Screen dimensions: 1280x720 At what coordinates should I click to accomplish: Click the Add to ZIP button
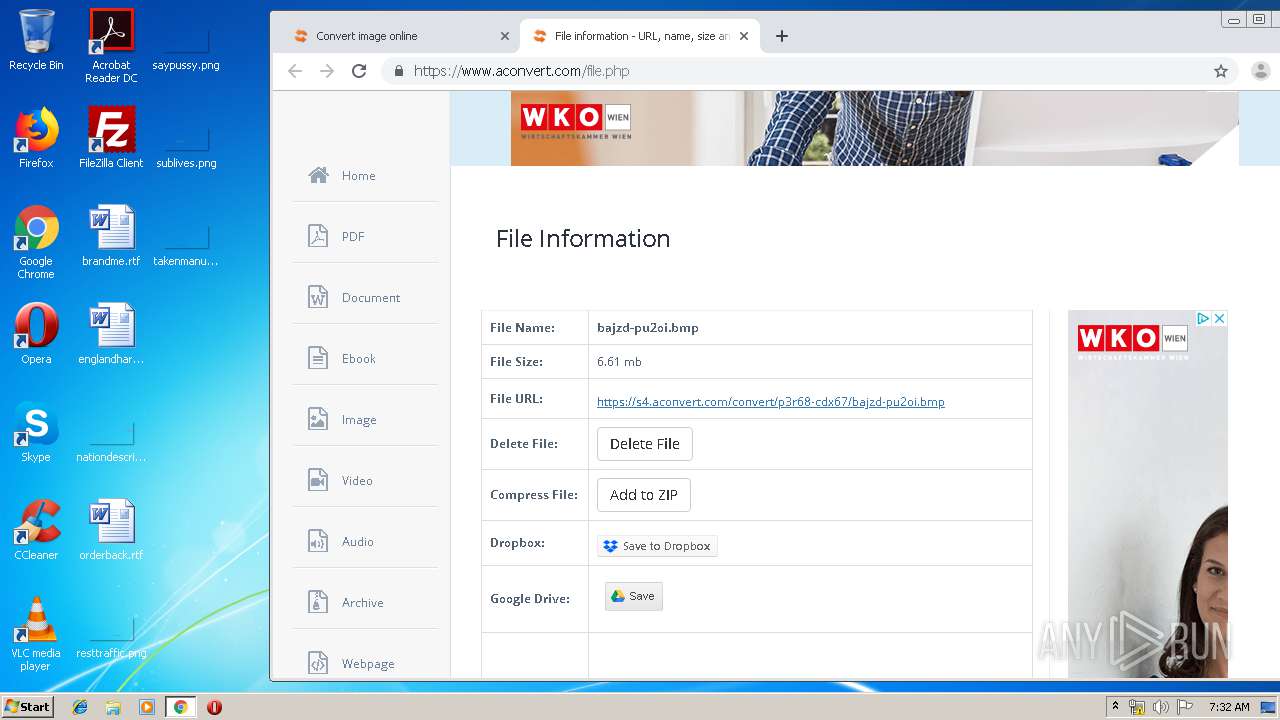pyautogui.click(x=644, y=495)
